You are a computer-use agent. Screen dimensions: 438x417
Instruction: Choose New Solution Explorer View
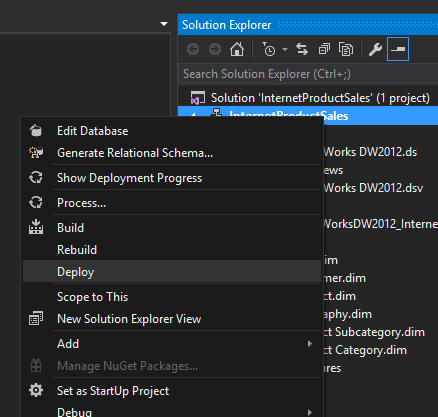pyautogui.click(x=172, y=319)
